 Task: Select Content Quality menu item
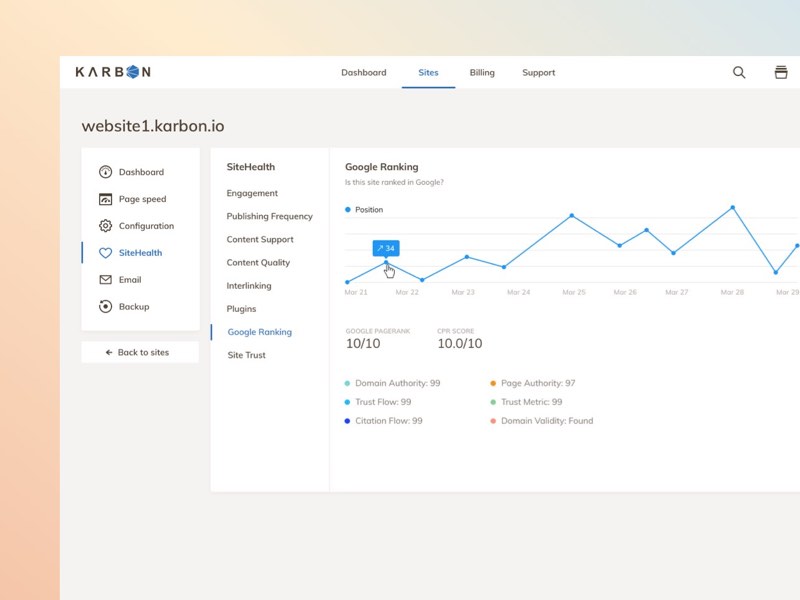[x=258, y=263]
